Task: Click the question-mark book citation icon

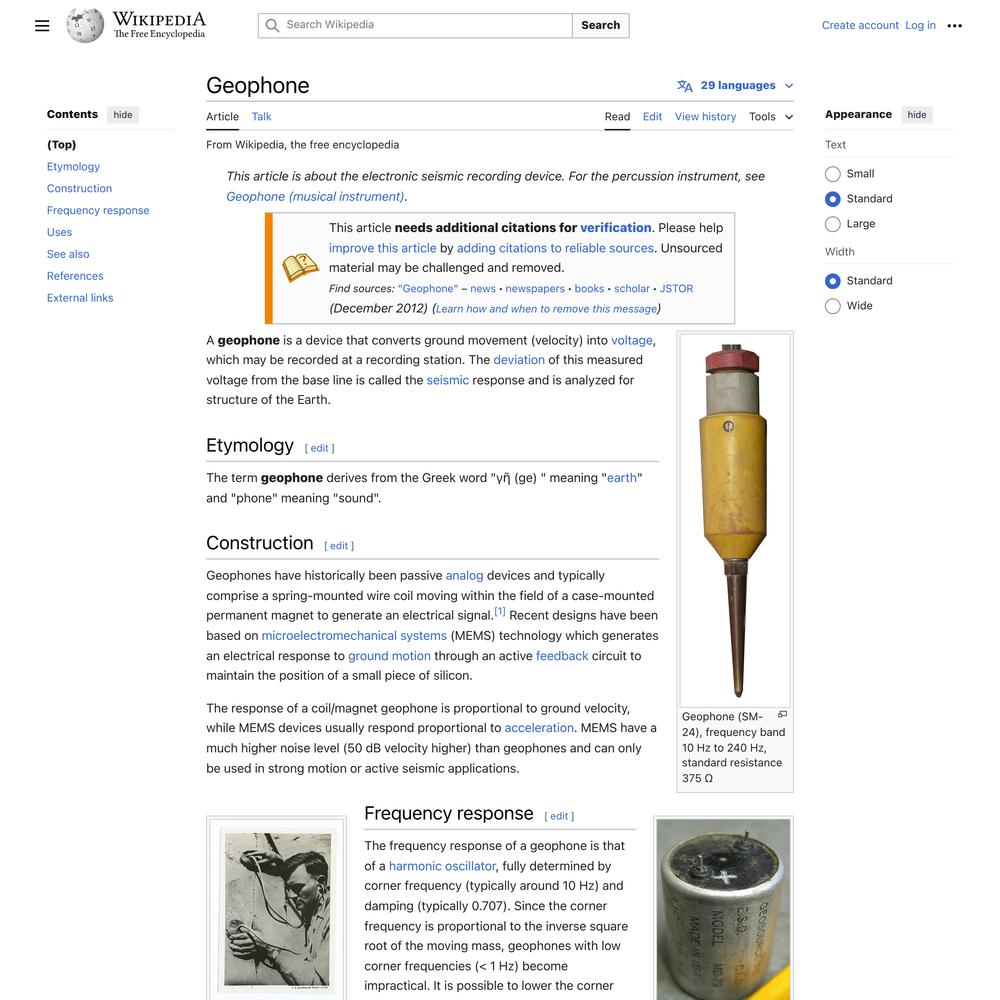Action: [x=300, y=268]
